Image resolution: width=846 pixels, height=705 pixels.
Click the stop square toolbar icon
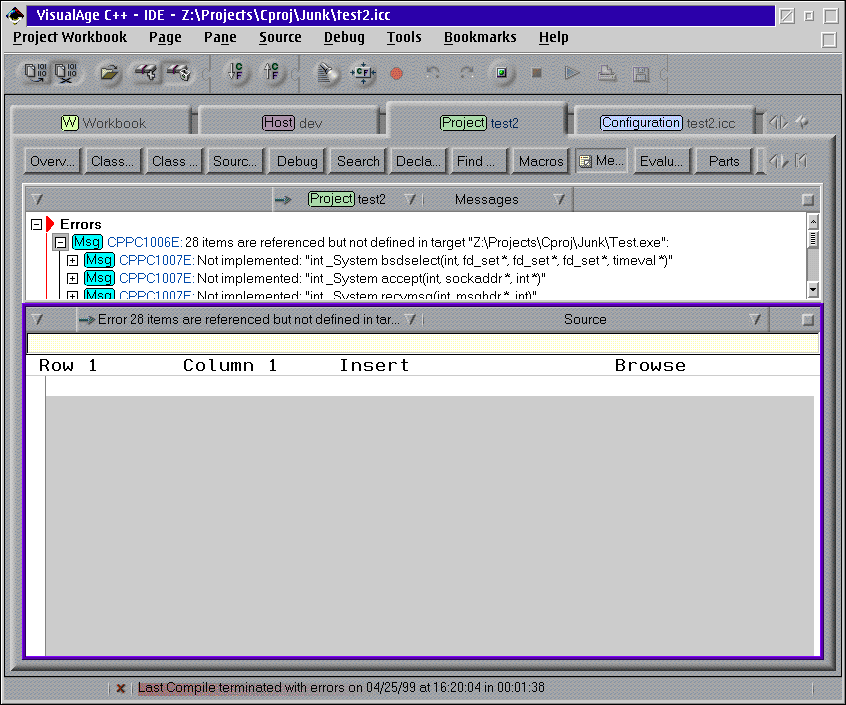[x=536, y=72]
